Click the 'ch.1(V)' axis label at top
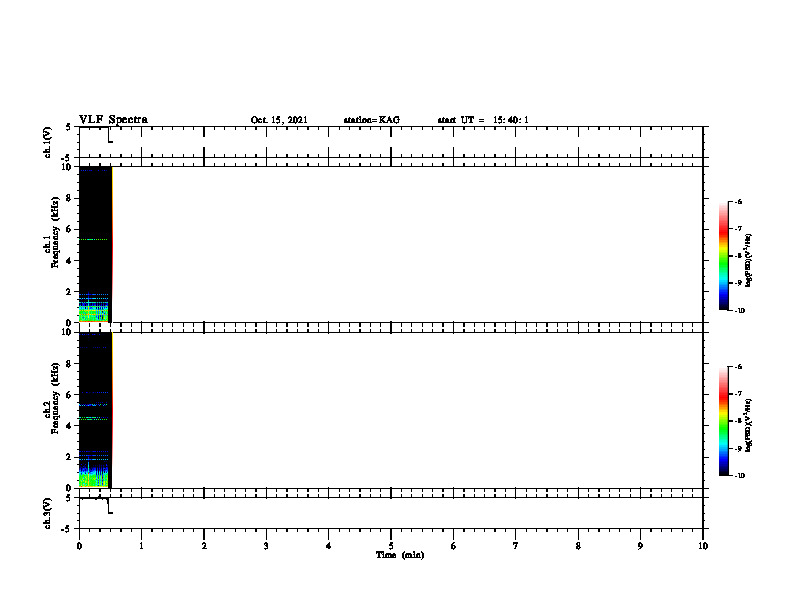 pyautogui.click(x=47, y=142)
